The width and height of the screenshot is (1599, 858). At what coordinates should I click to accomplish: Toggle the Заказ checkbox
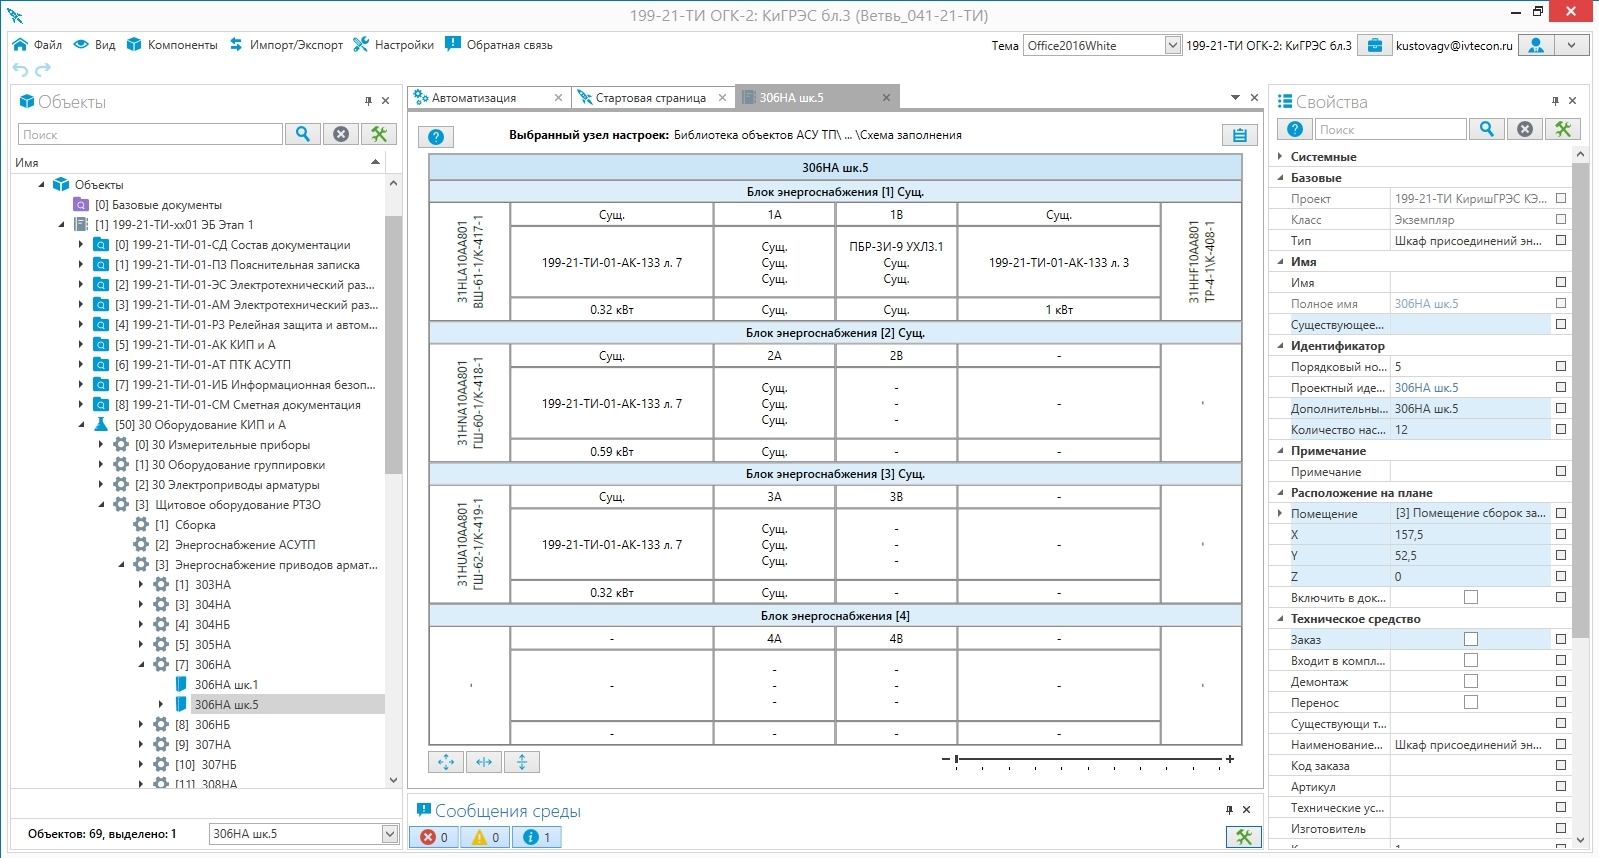[1470, 639]
